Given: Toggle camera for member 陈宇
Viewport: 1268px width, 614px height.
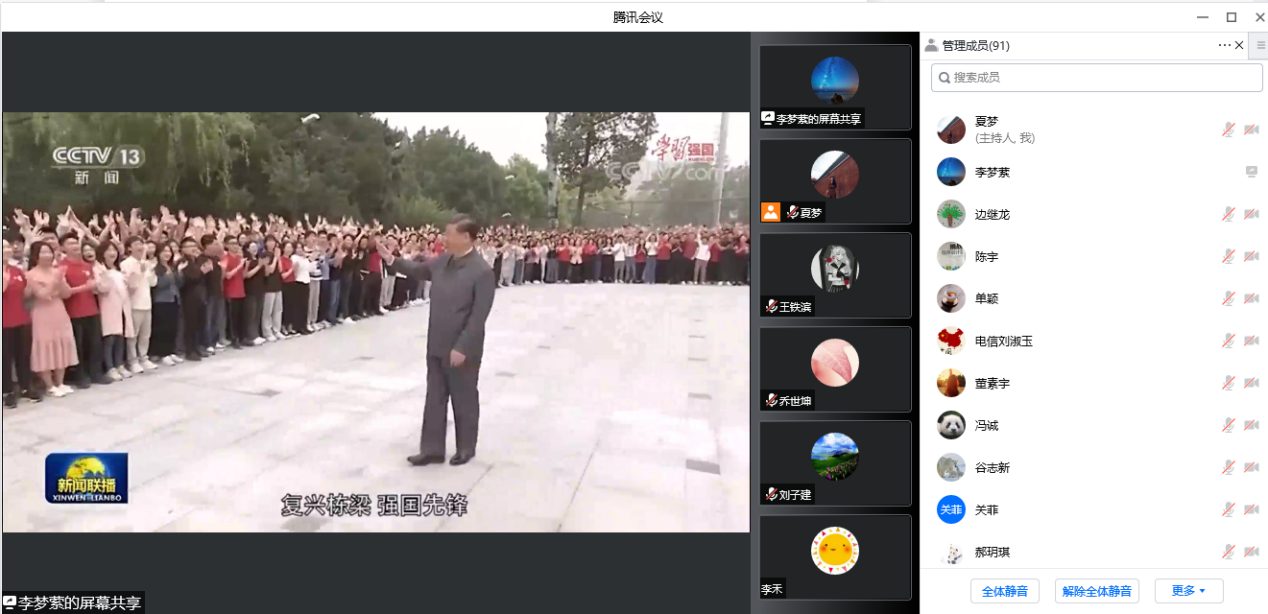Looking at the screenshot, I should tap(1251, 256).
